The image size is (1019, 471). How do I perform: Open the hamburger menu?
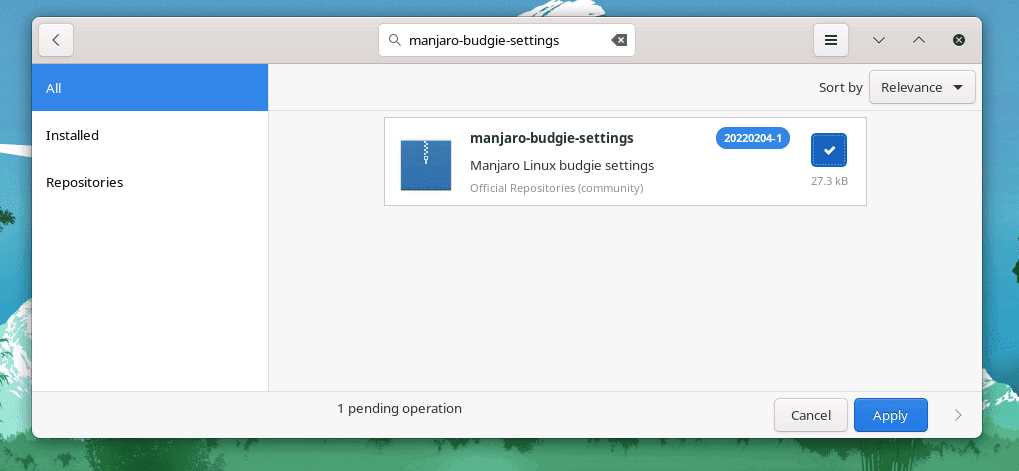(x=831, y=40)
